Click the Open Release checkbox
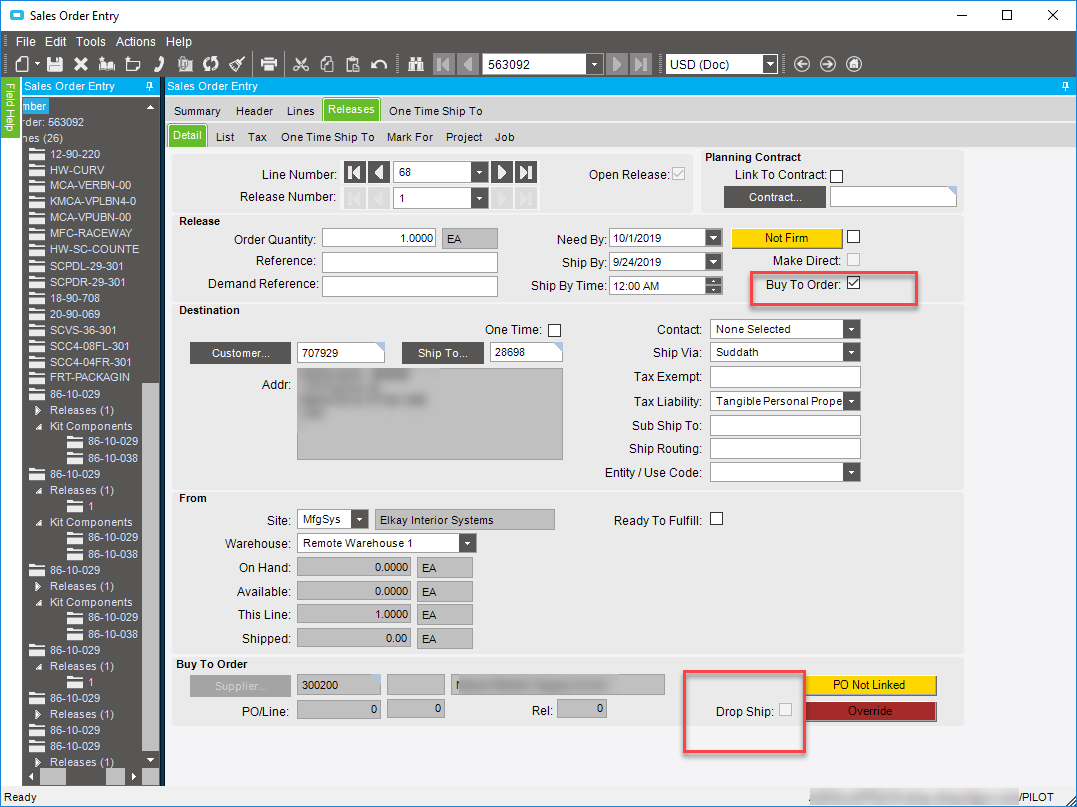This screenshot has width=1077, height=807. (679, 174)
